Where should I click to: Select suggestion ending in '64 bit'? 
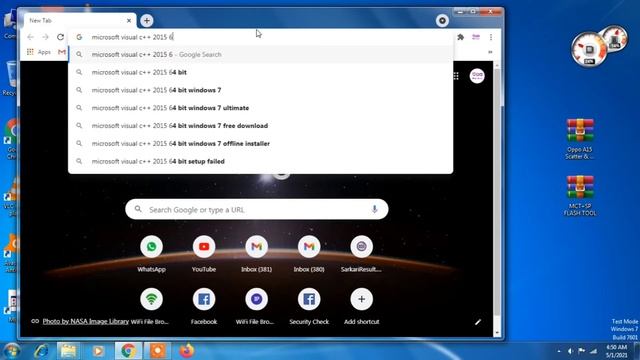click(260, 72)
